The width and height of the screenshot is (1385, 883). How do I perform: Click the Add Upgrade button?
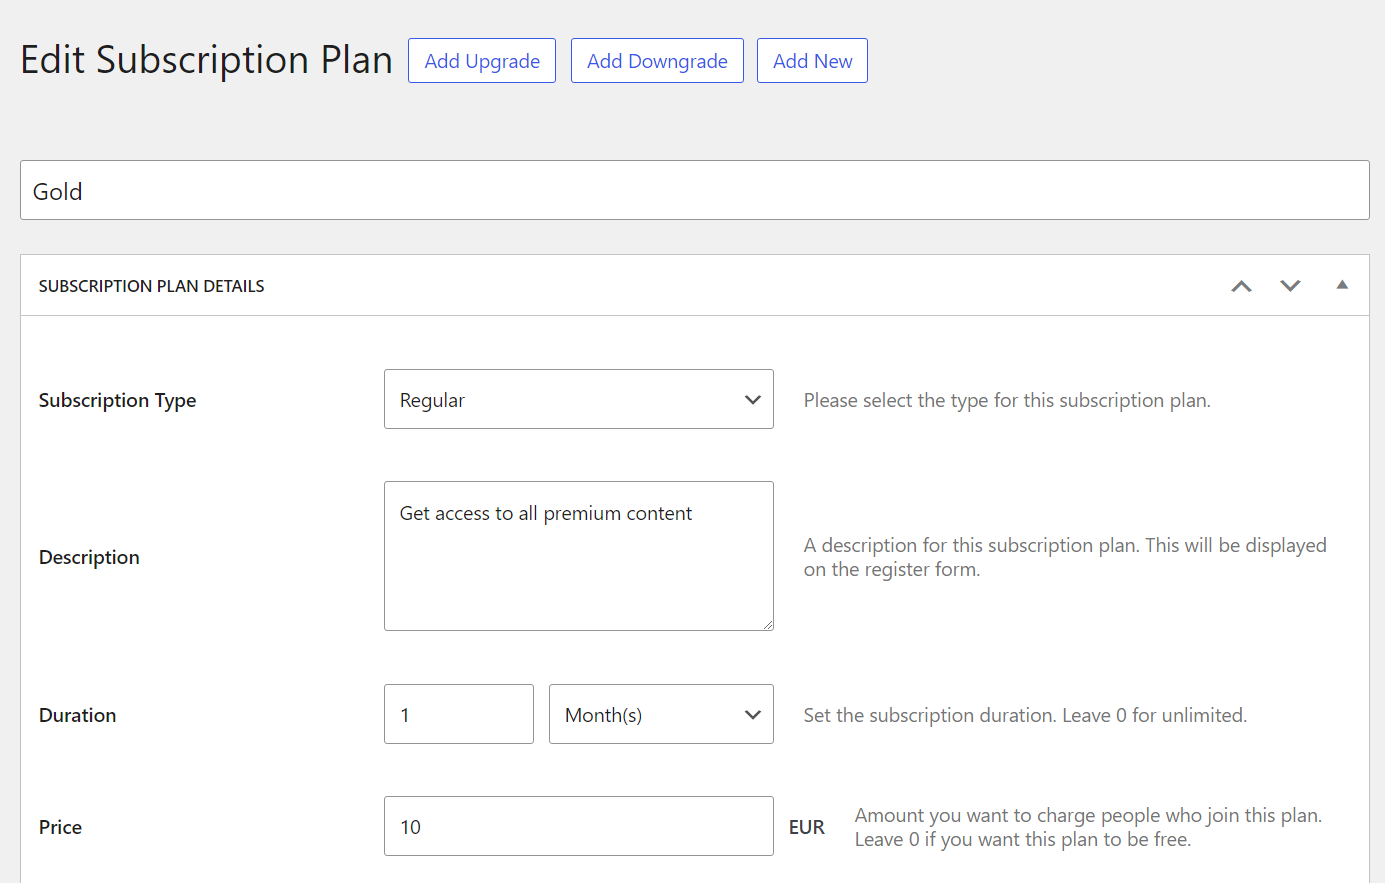(x=482, y=61)
